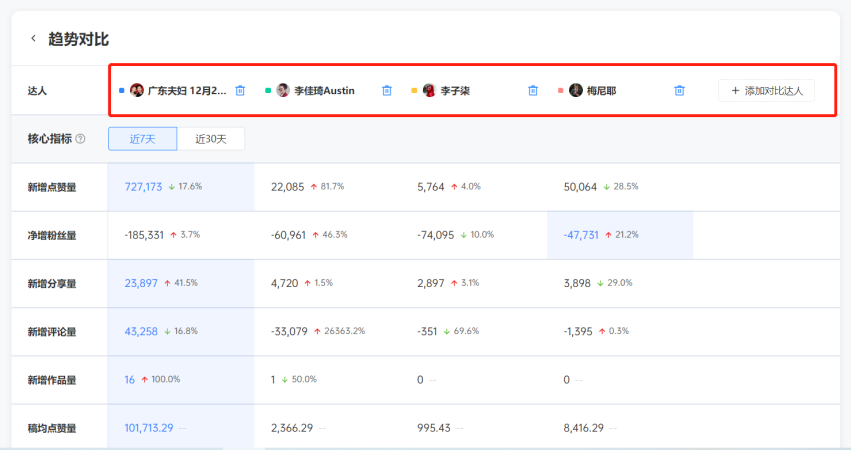Click the avatar for 梅尼耶
851x450 pixels.
(576, 91)
